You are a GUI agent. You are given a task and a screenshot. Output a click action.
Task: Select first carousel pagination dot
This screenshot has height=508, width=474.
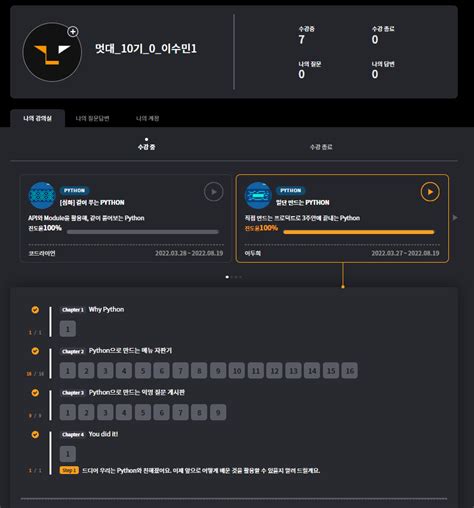[x=227, y=277]
